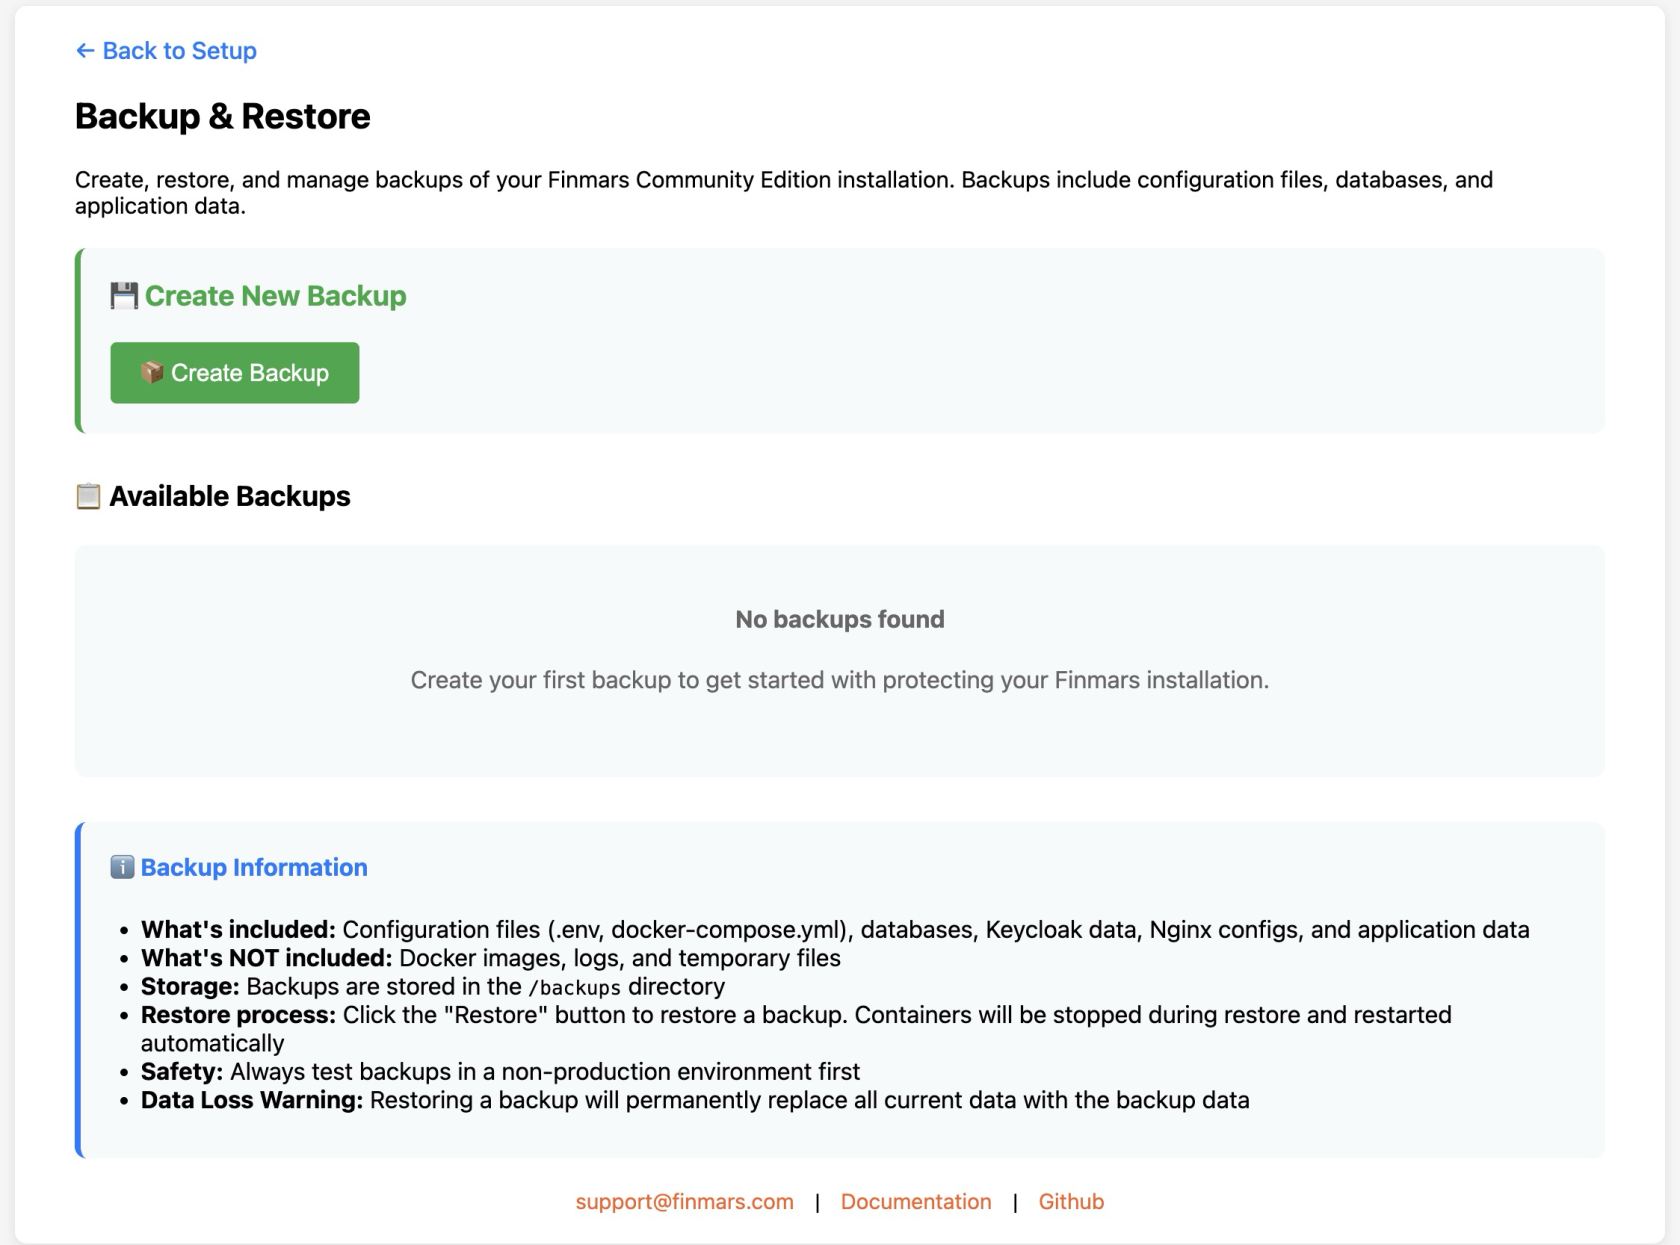Click the Data Loss Warning bullet label
1680x1245 pixels.
coord(252,1100)
